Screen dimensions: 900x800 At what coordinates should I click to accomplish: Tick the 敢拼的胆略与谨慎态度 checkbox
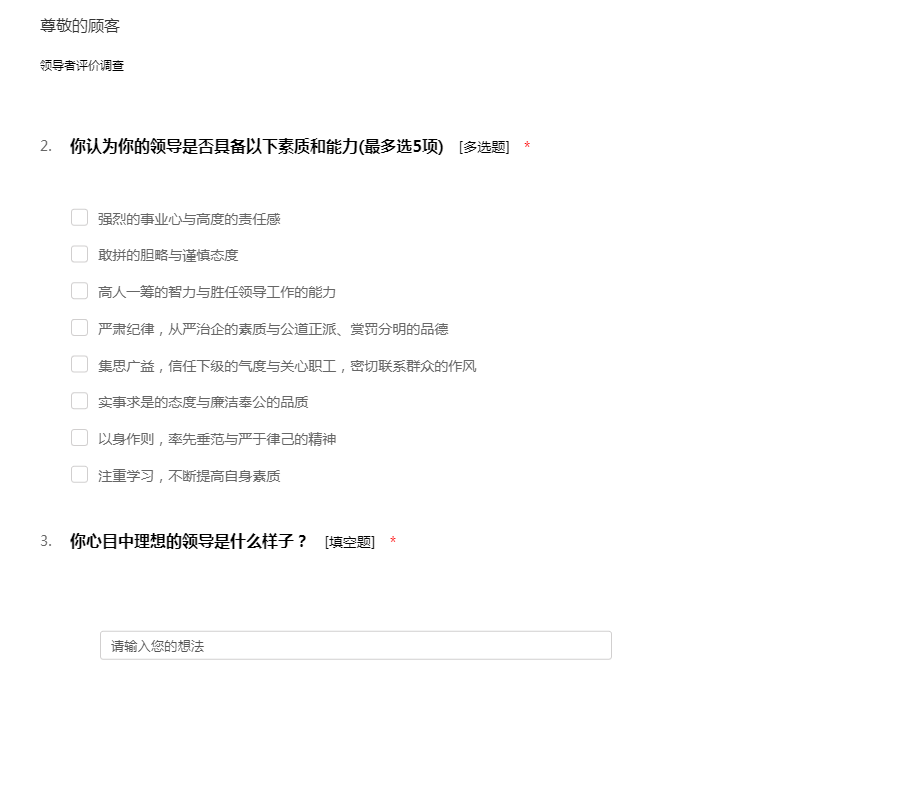(x=79, y=254)
